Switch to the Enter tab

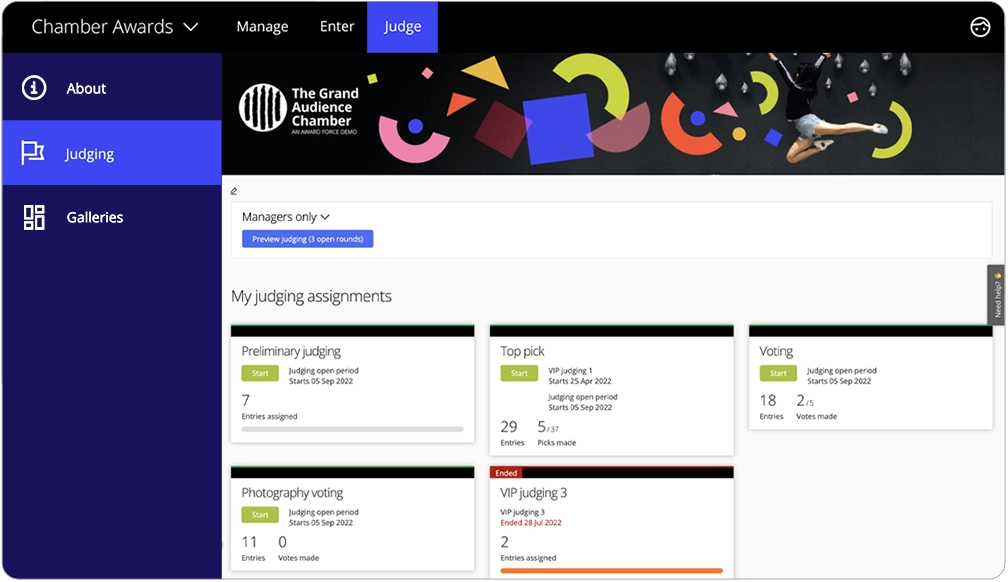click(337, 27)
